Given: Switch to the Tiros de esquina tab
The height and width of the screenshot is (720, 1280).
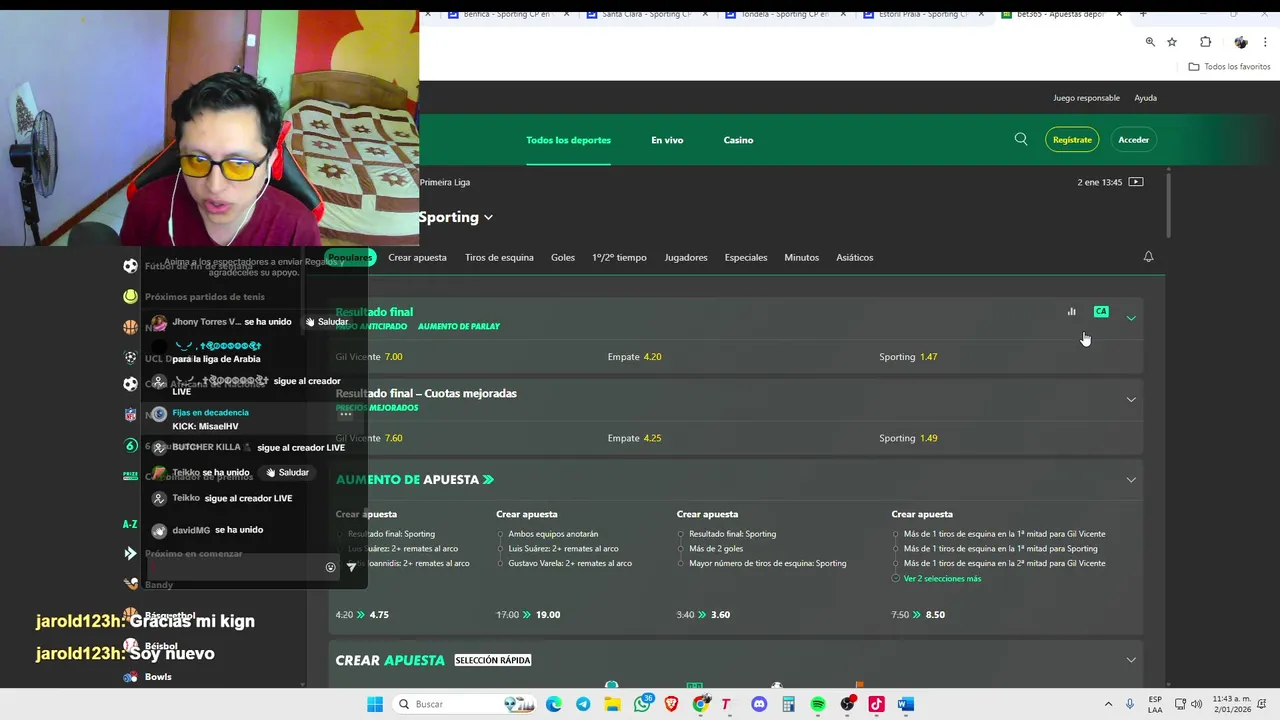Looking at the screenshot, I should [499, 257].
